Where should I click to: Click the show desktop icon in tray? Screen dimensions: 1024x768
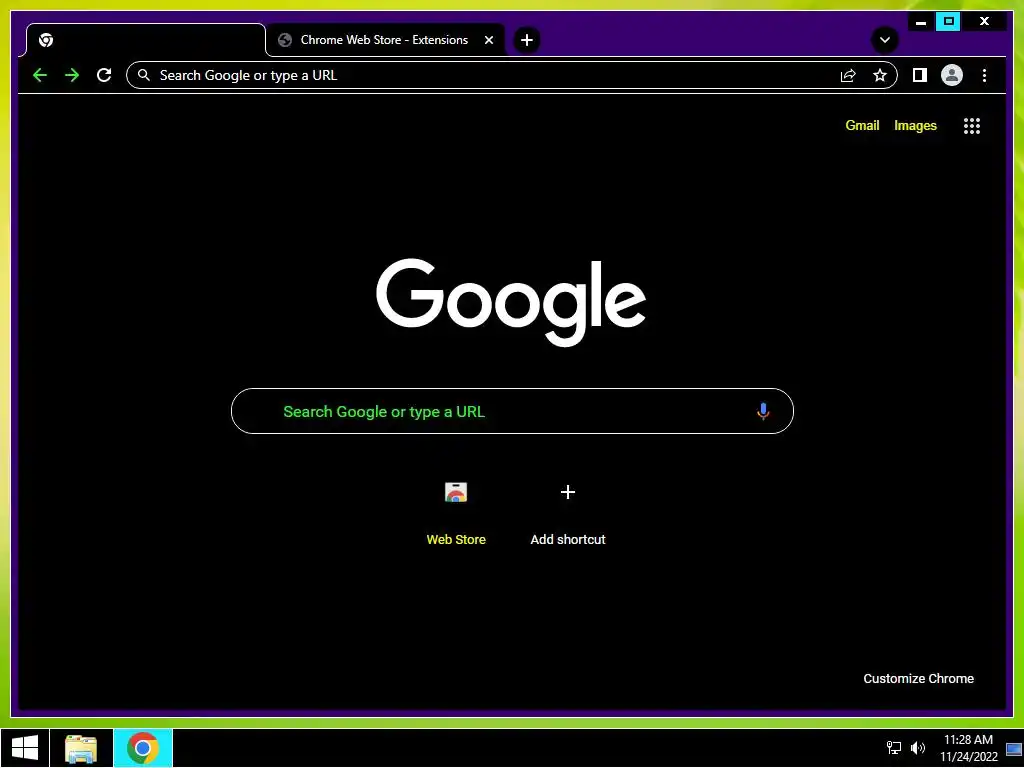(1014, 748)
